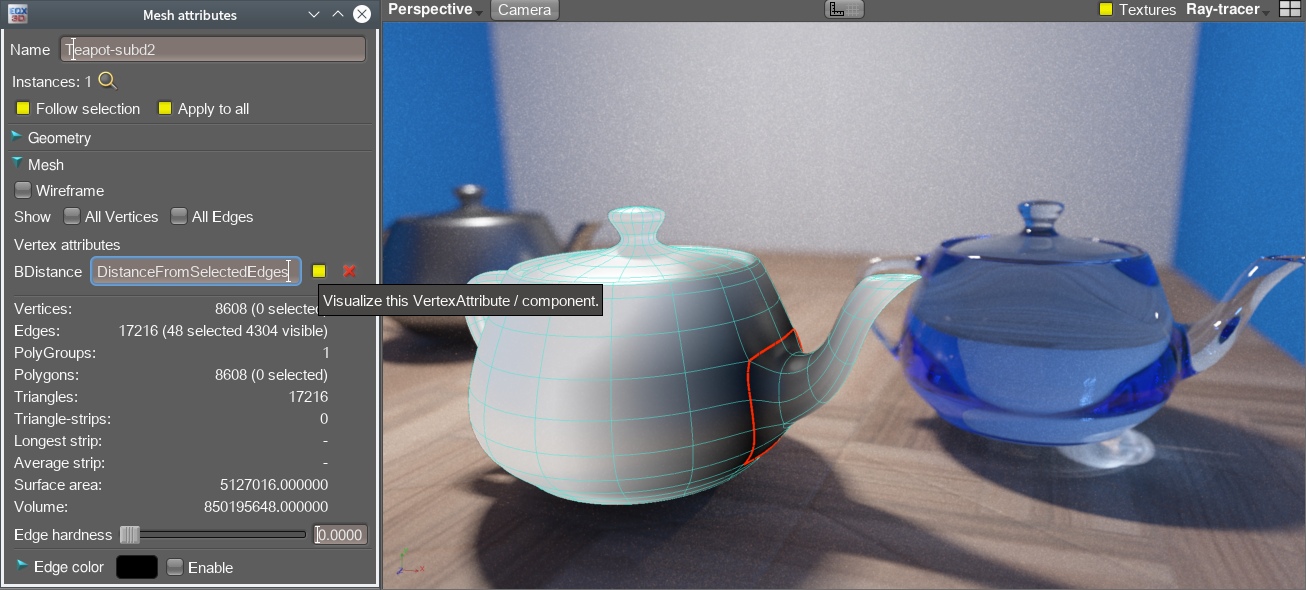The width and height of the screenshot is (1306, 590).
Task: Click the Camera button
Action: click(x=524, y=10)
